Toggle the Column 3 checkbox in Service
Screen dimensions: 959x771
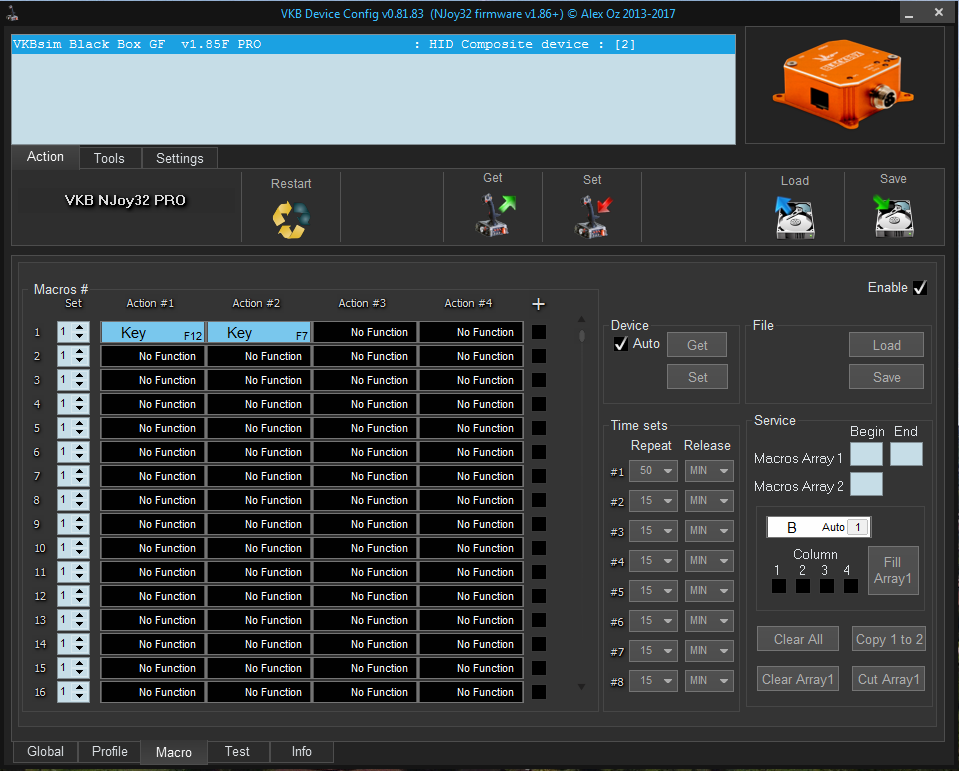pos(826,586)
